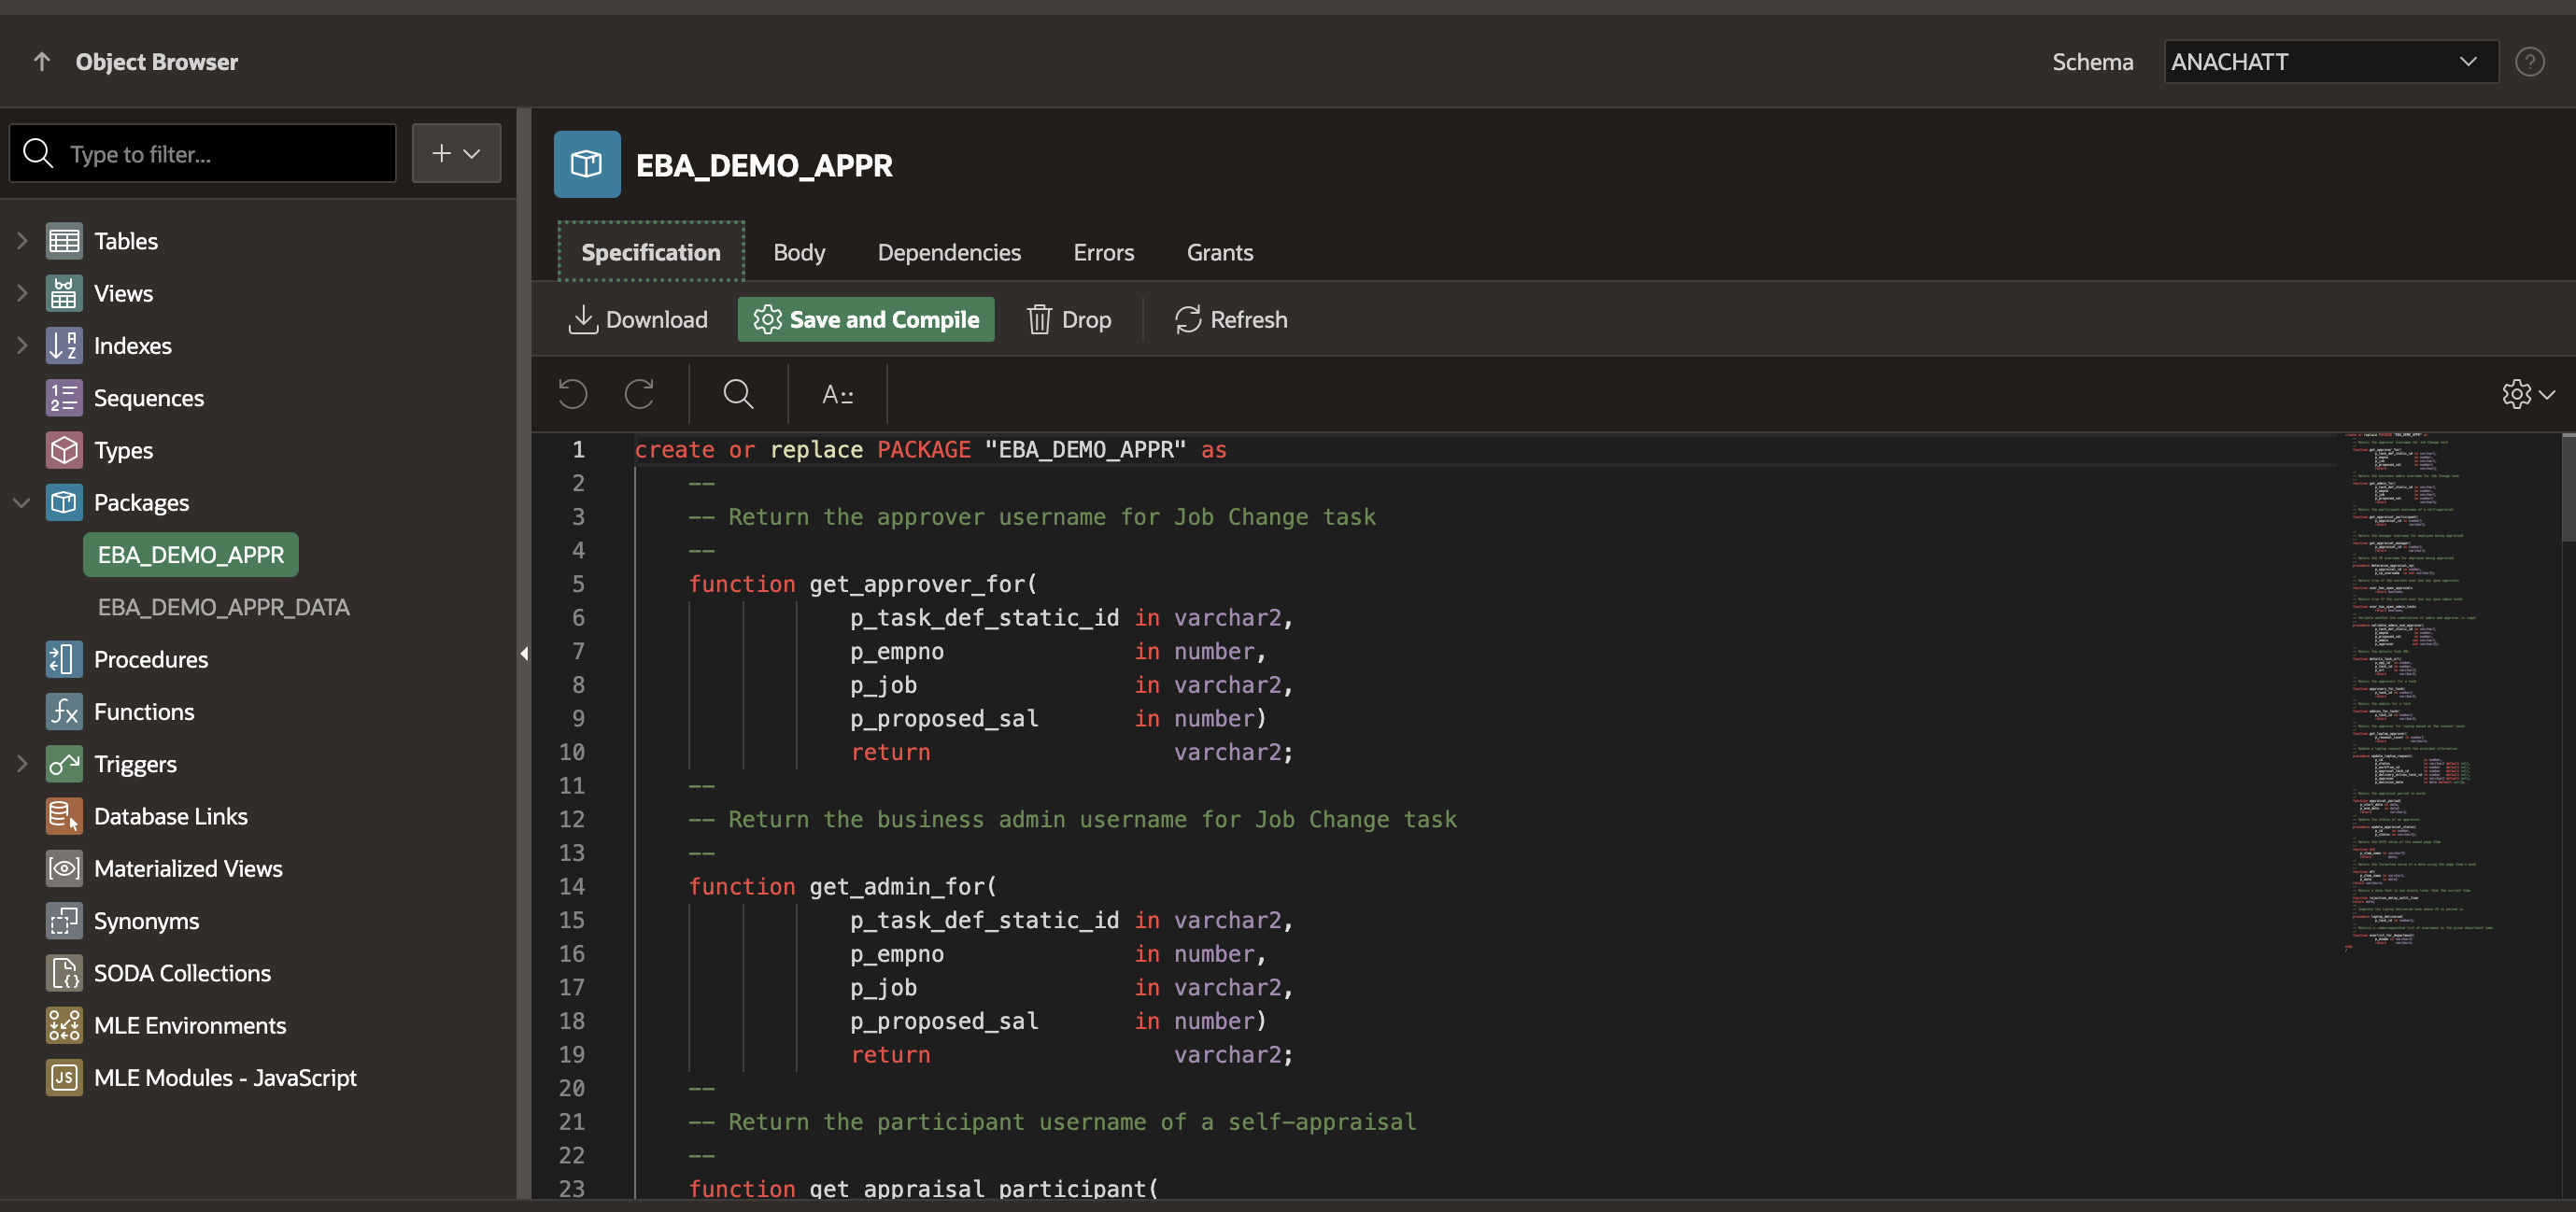2576x1212 pixels.
Task: Collapse the Packages tree node
Action: click(x=22, y=502)
